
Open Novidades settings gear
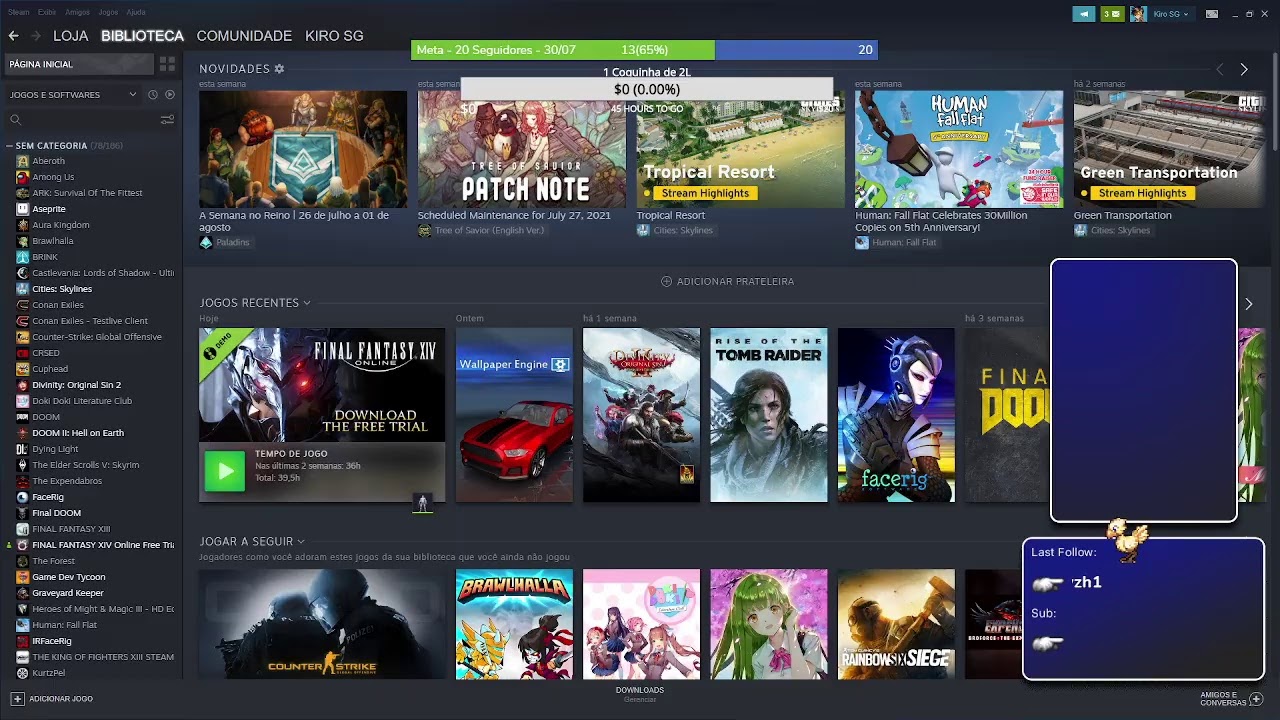pyautogui.click(x=279, y=69)
